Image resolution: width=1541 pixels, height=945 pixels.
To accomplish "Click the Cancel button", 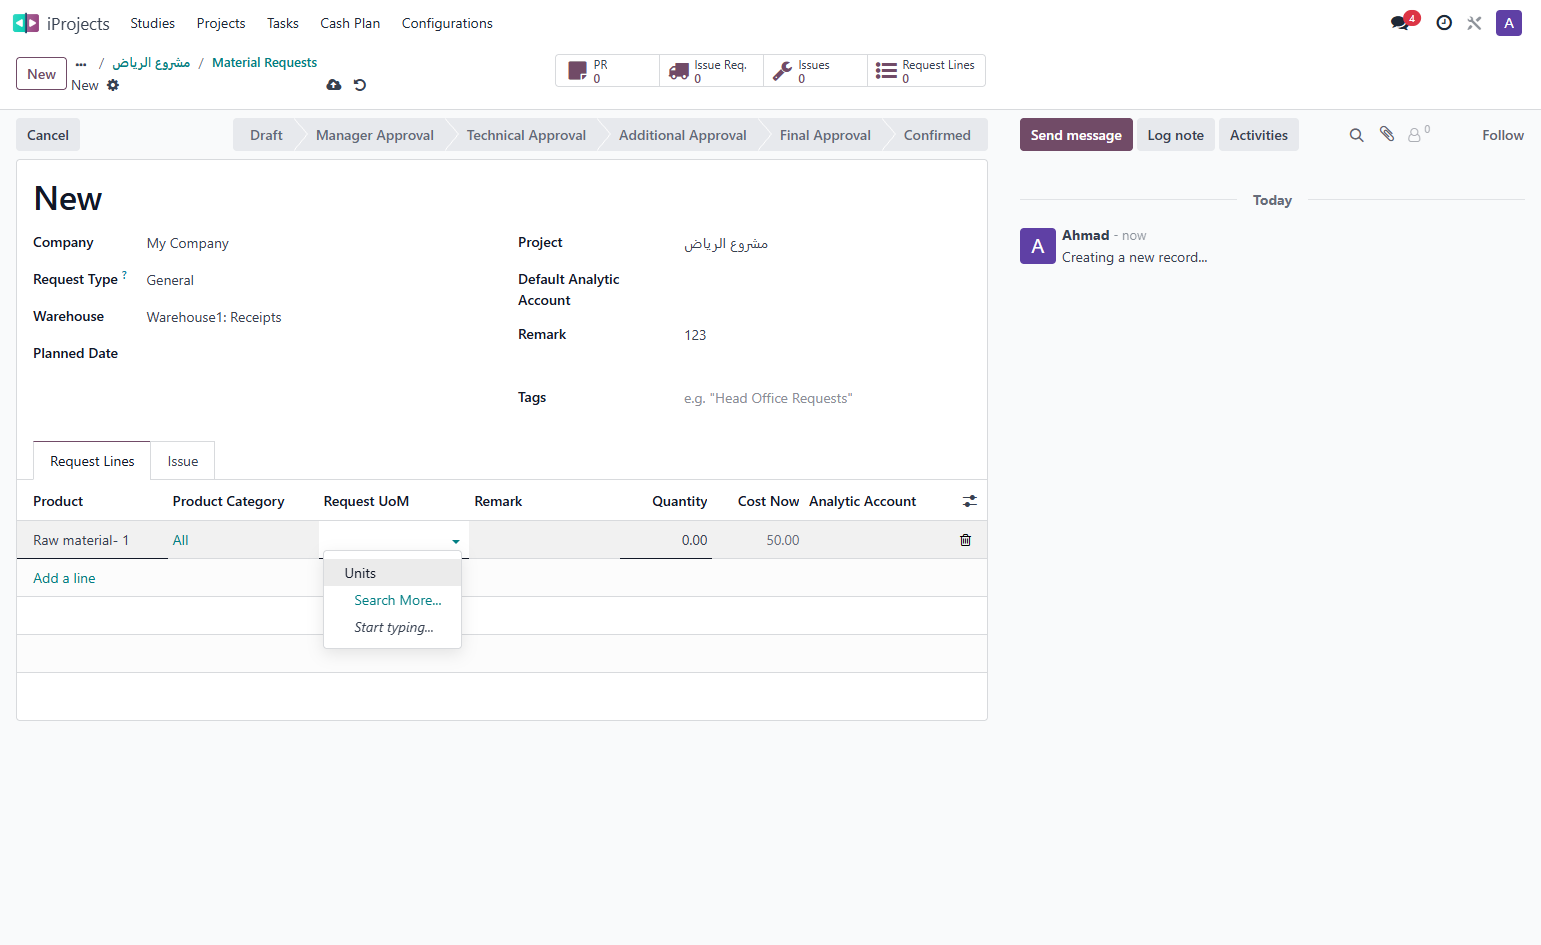I will click(x=48, y=135).
